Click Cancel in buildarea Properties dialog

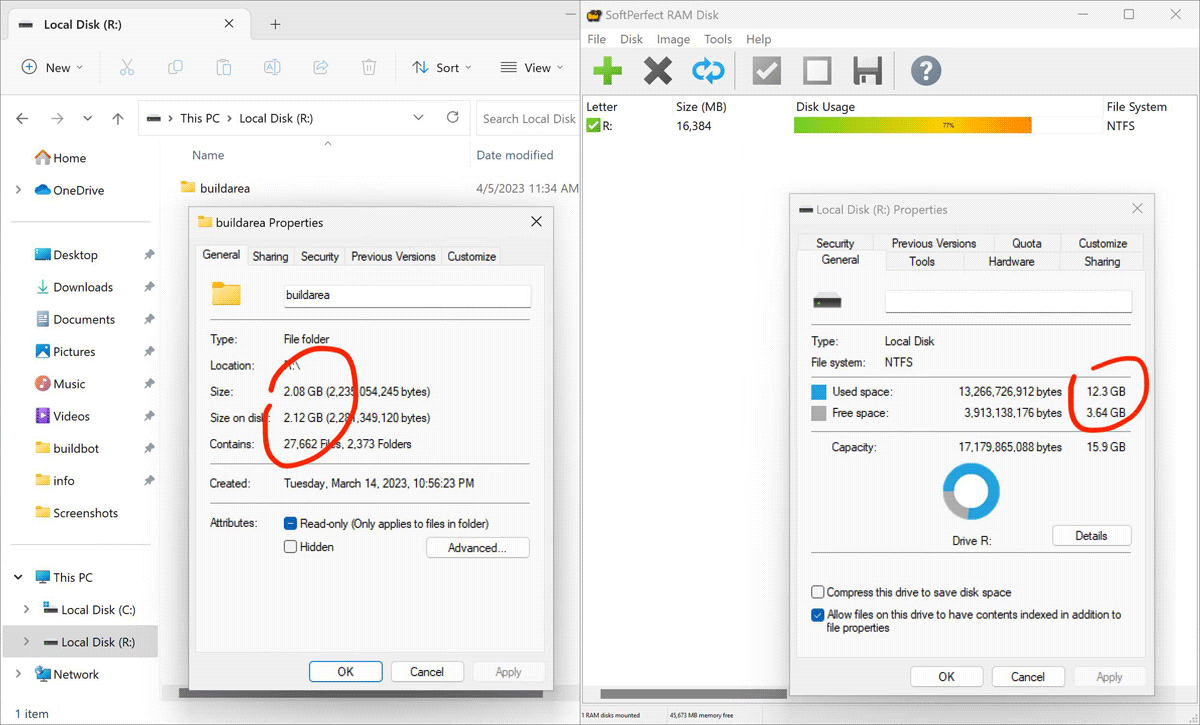(427, 672)
